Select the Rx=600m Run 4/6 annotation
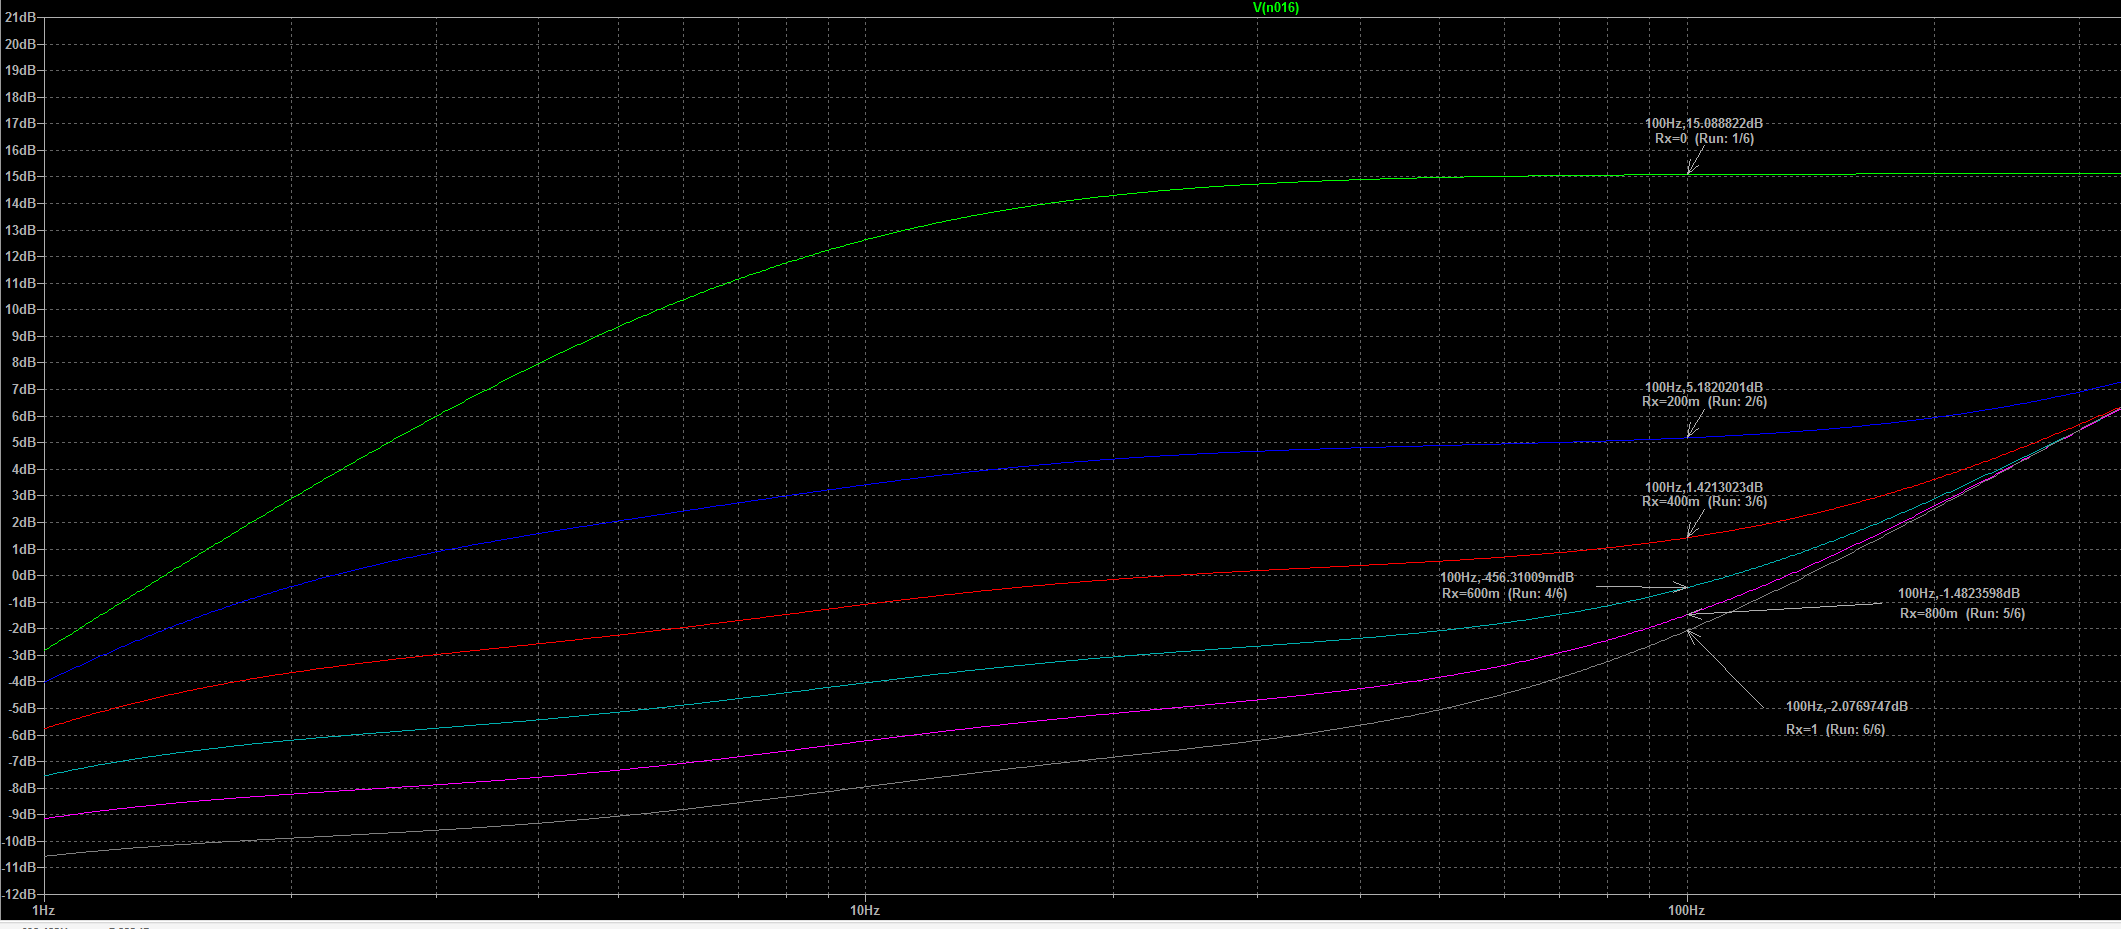The image size is (2121, 929). coord(1504,594)
